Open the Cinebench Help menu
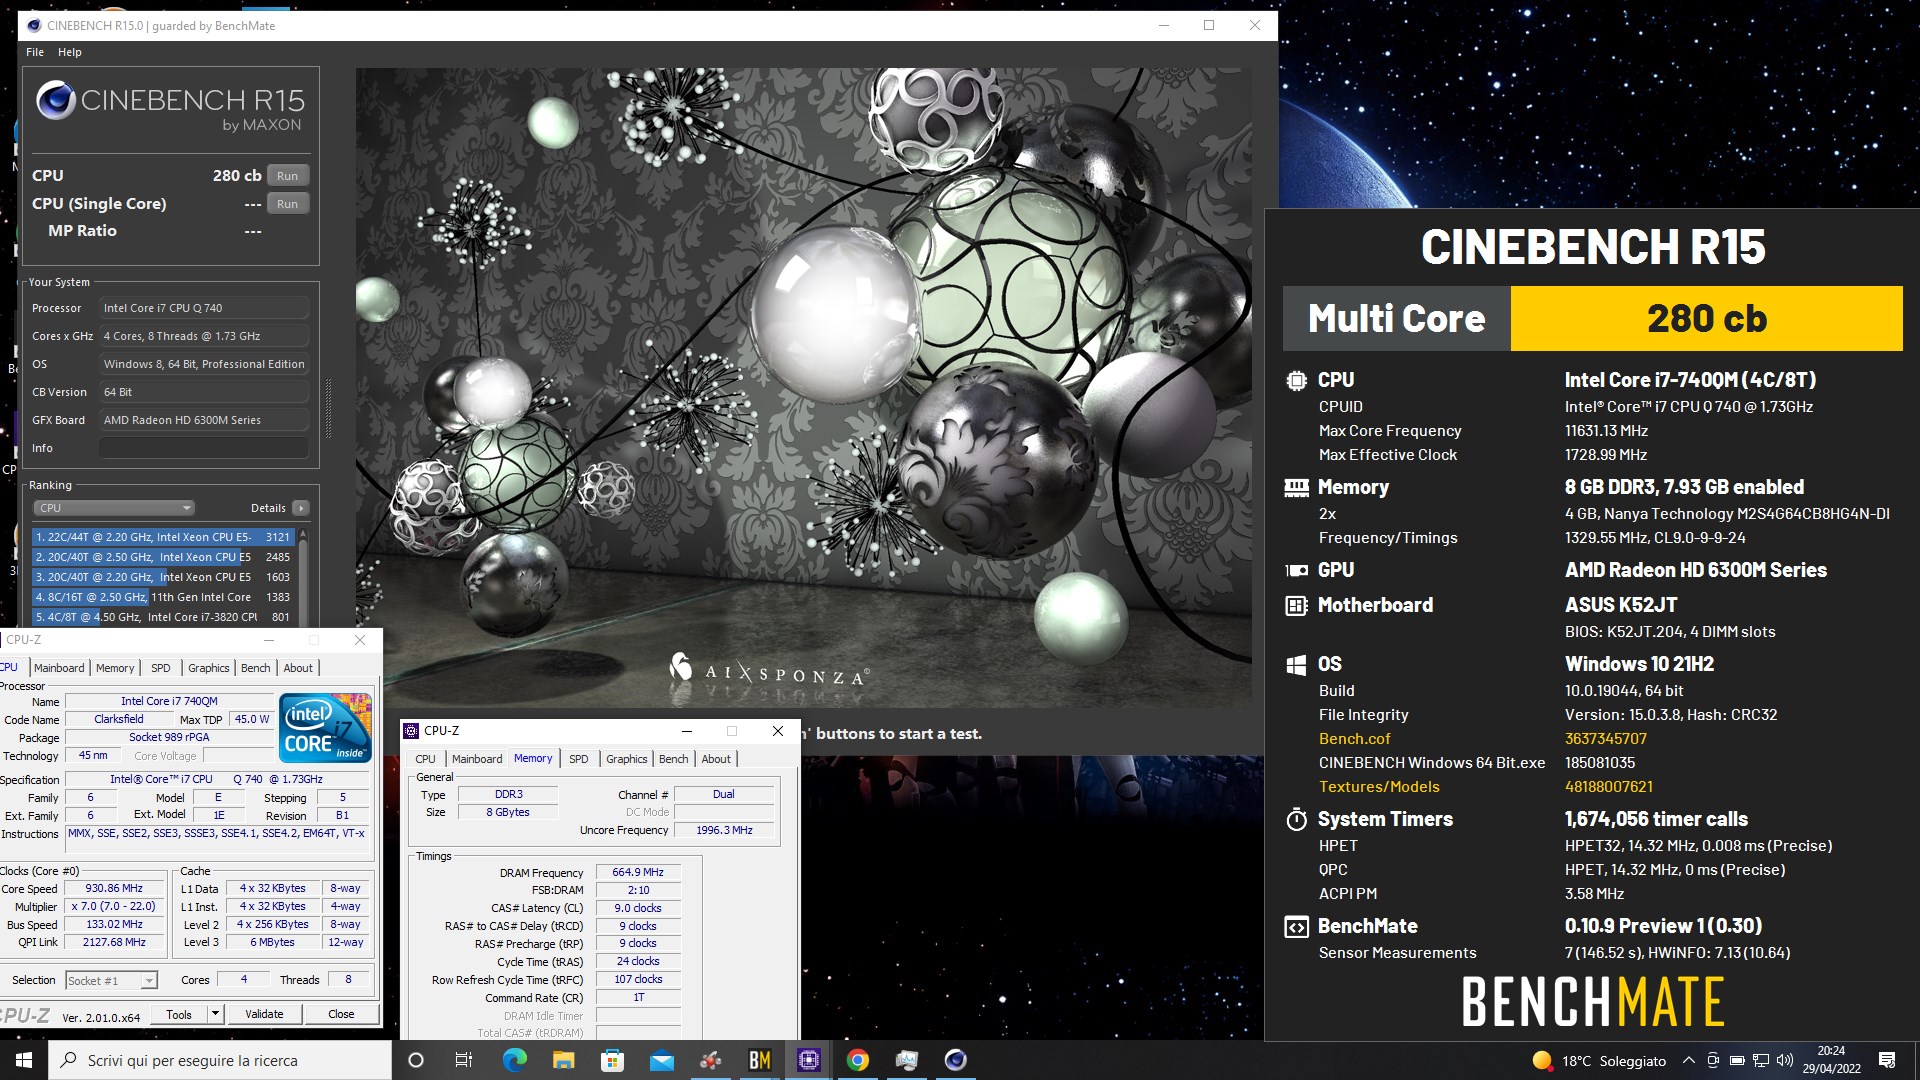Image resolution: width=1920 pixels, height=1080 pixels. click(70, 52)
